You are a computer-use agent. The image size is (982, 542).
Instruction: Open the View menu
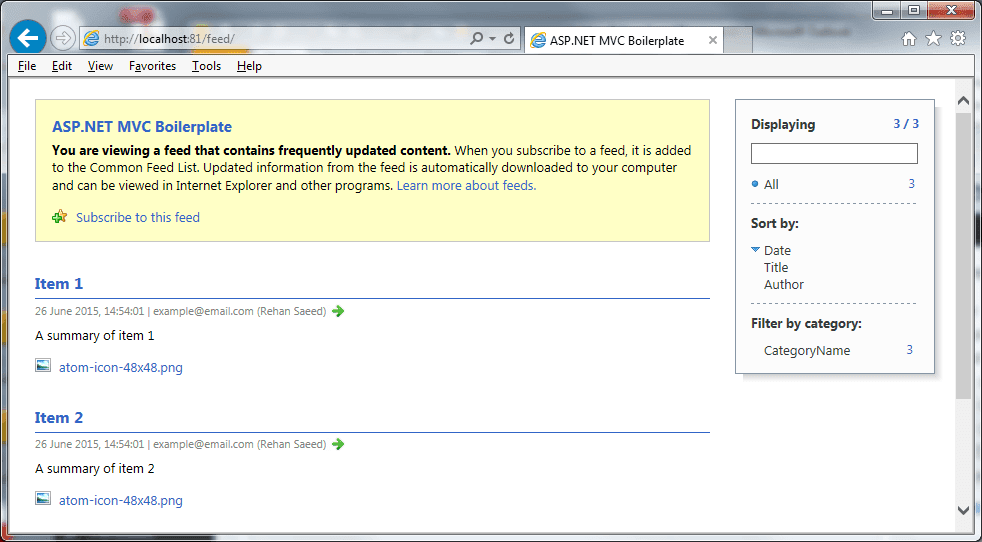tap(100, 66)
